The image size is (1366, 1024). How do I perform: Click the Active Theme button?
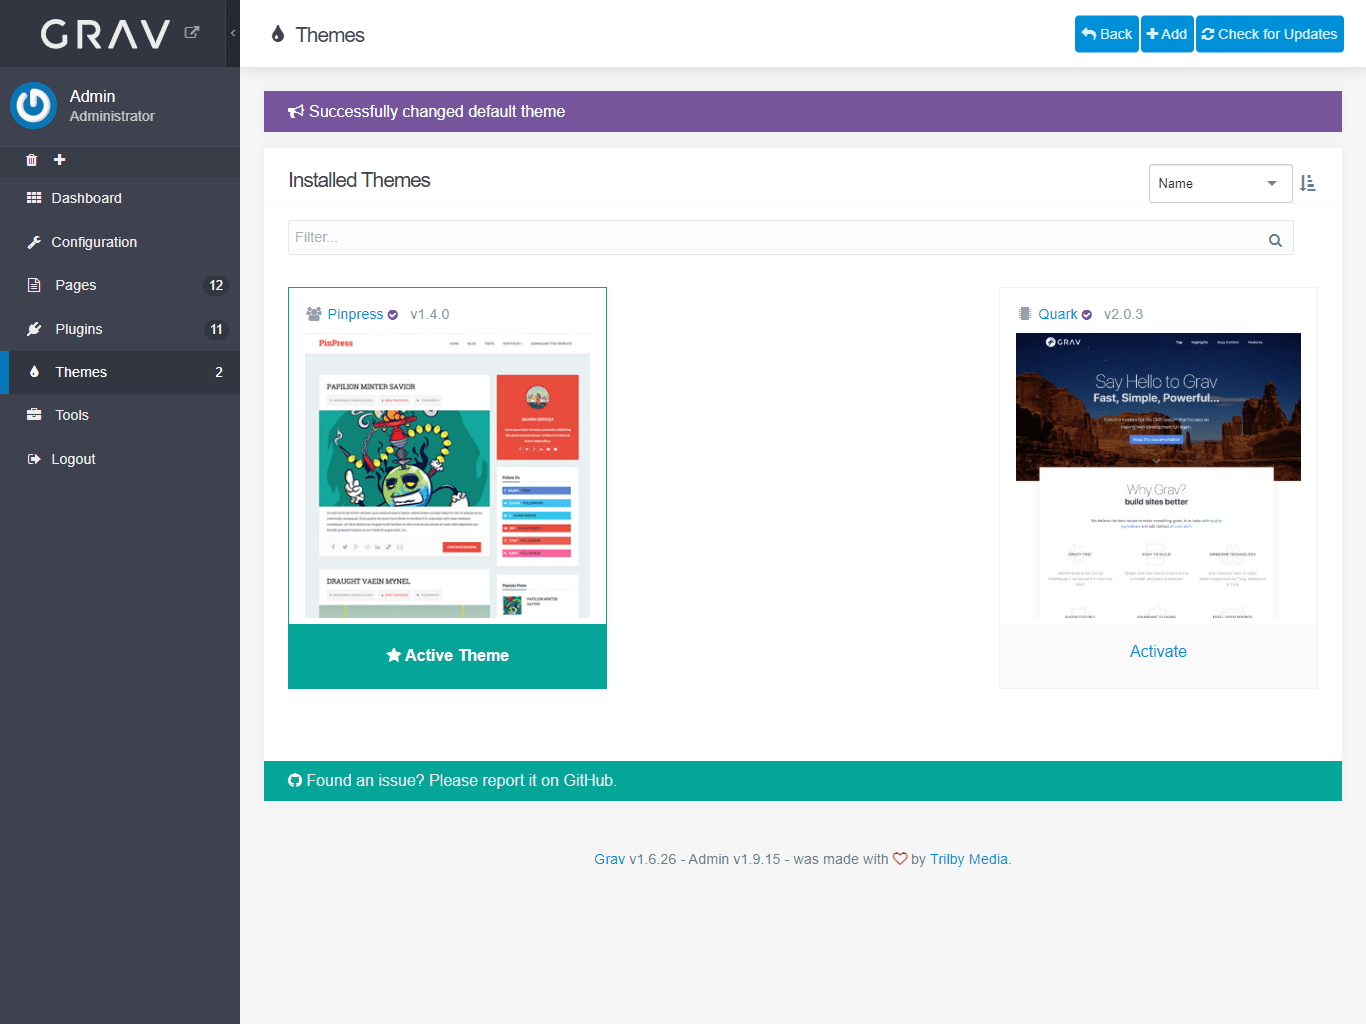click(x=447, y=656)
